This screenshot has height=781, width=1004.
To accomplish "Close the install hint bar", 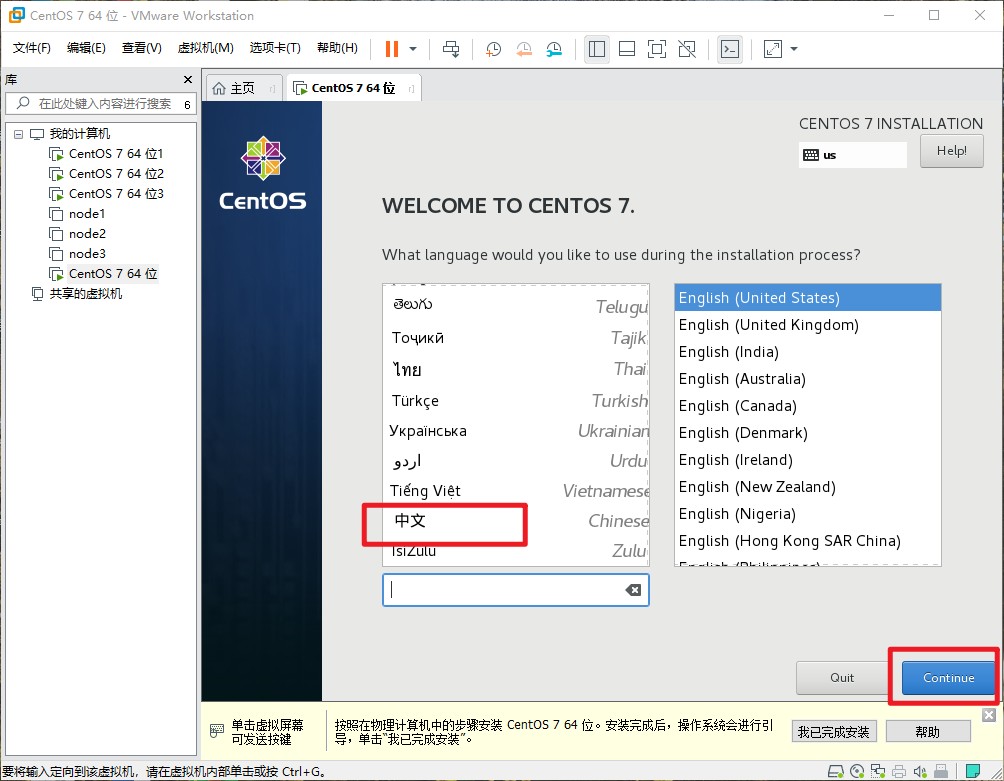I will pyautogui.click(x=989, y=715).
